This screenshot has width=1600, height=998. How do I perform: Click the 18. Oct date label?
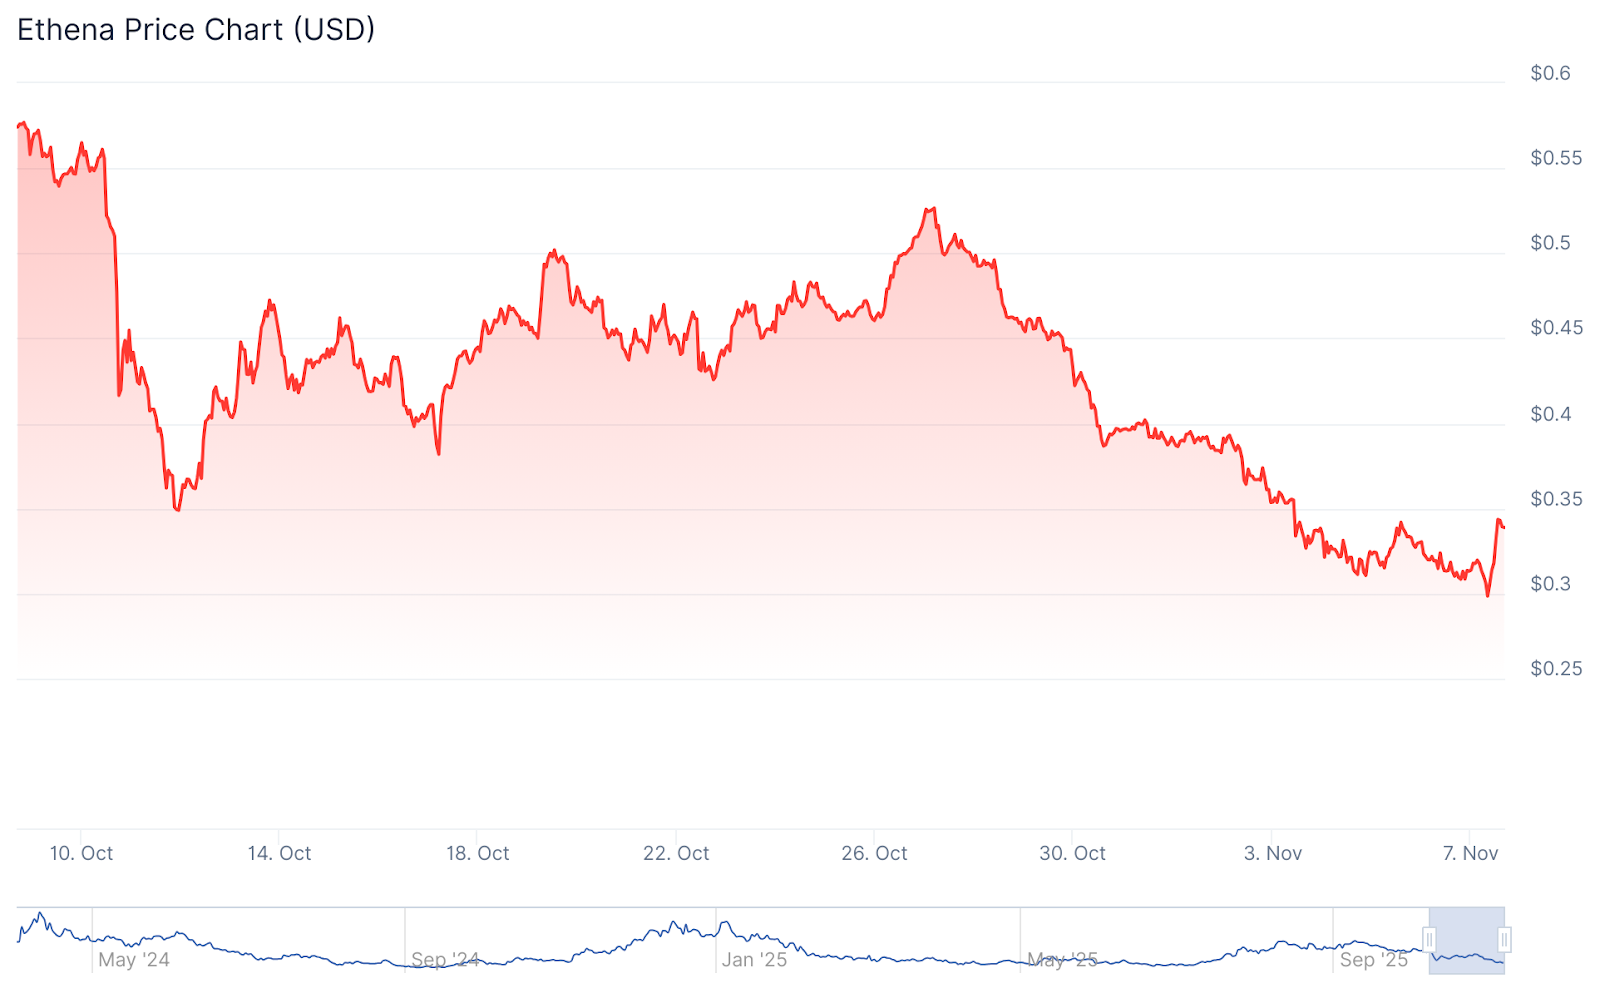point(477,853)
